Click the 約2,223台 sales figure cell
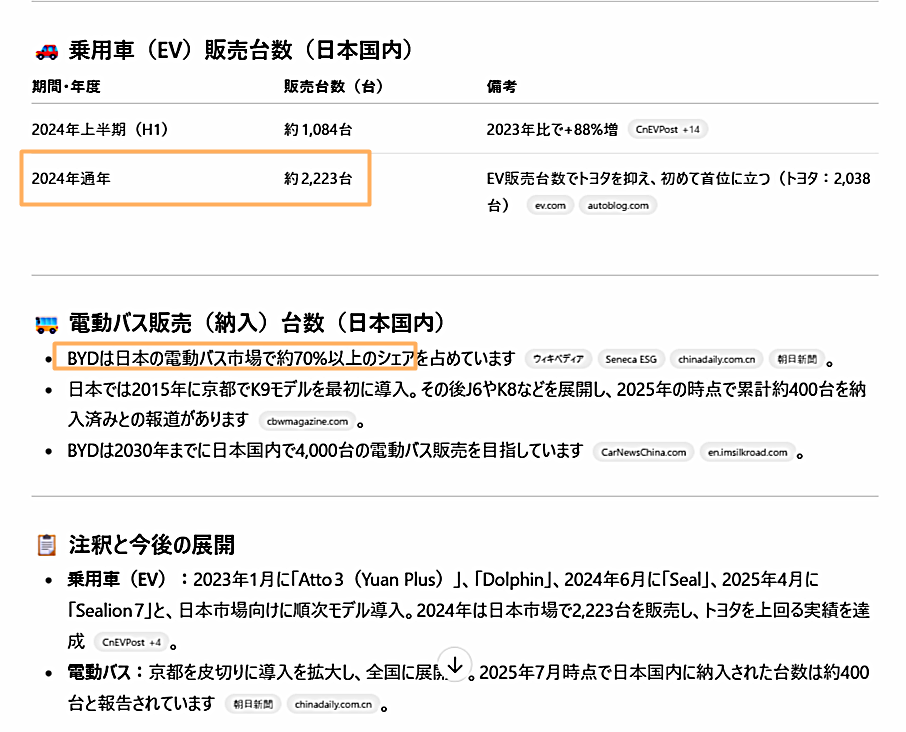 [x=318, y=179]
